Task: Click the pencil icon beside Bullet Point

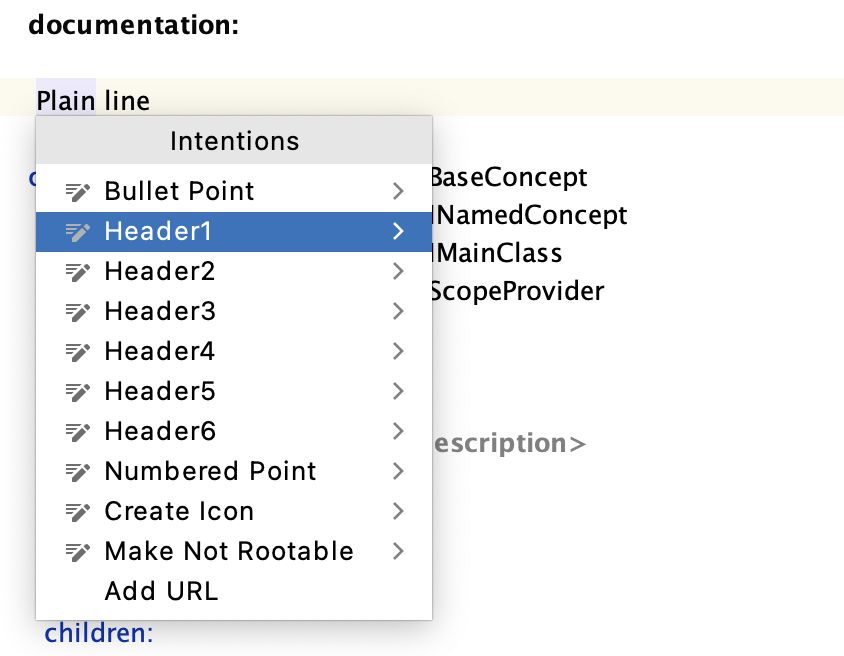Action: [79, 190]
